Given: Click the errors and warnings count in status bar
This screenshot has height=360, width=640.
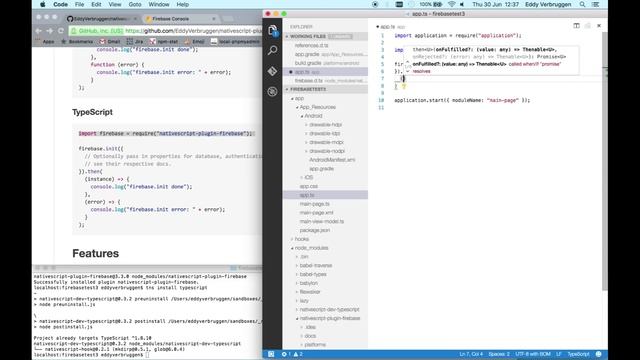Looking at the screenshot, I should pos(292,354).
